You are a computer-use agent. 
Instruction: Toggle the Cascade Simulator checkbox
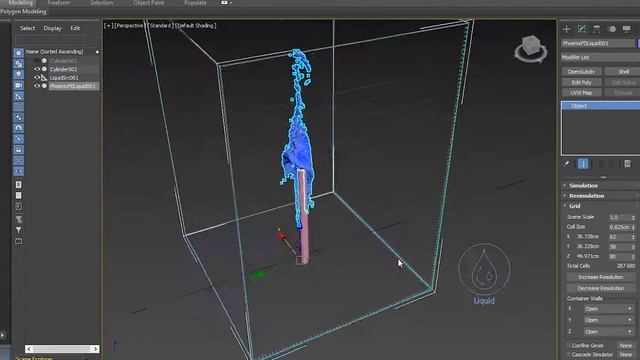(568, 355)
